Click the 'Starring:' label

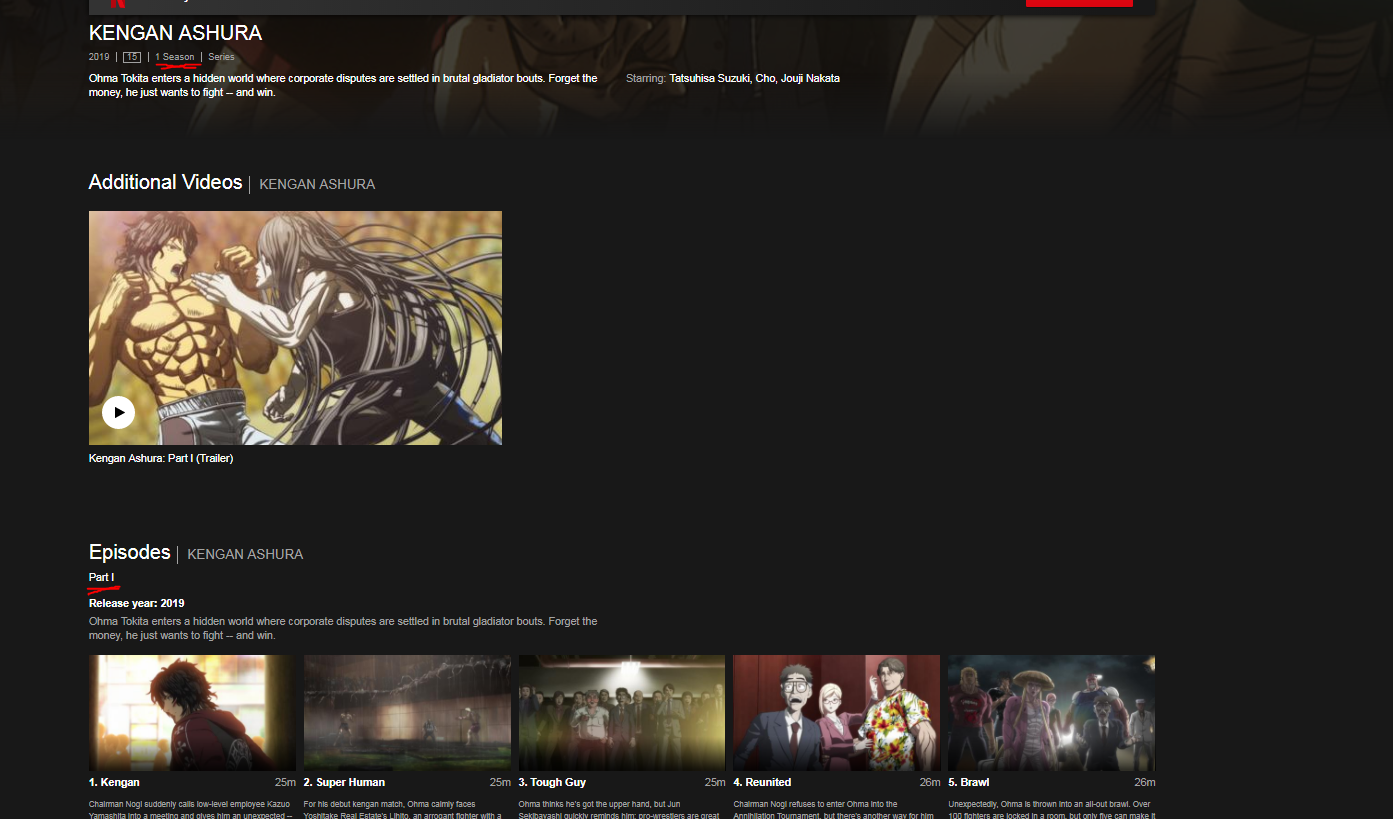[x=646, y=78]
